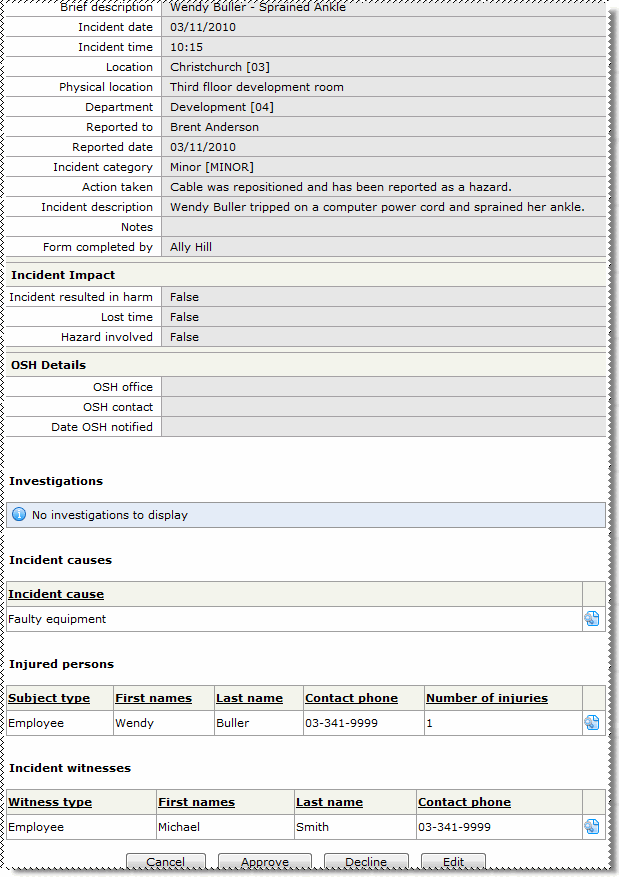The image size is (619, 877).
Task: Sort injured persons by Contact phone header
Action: [x=351, y=698]
